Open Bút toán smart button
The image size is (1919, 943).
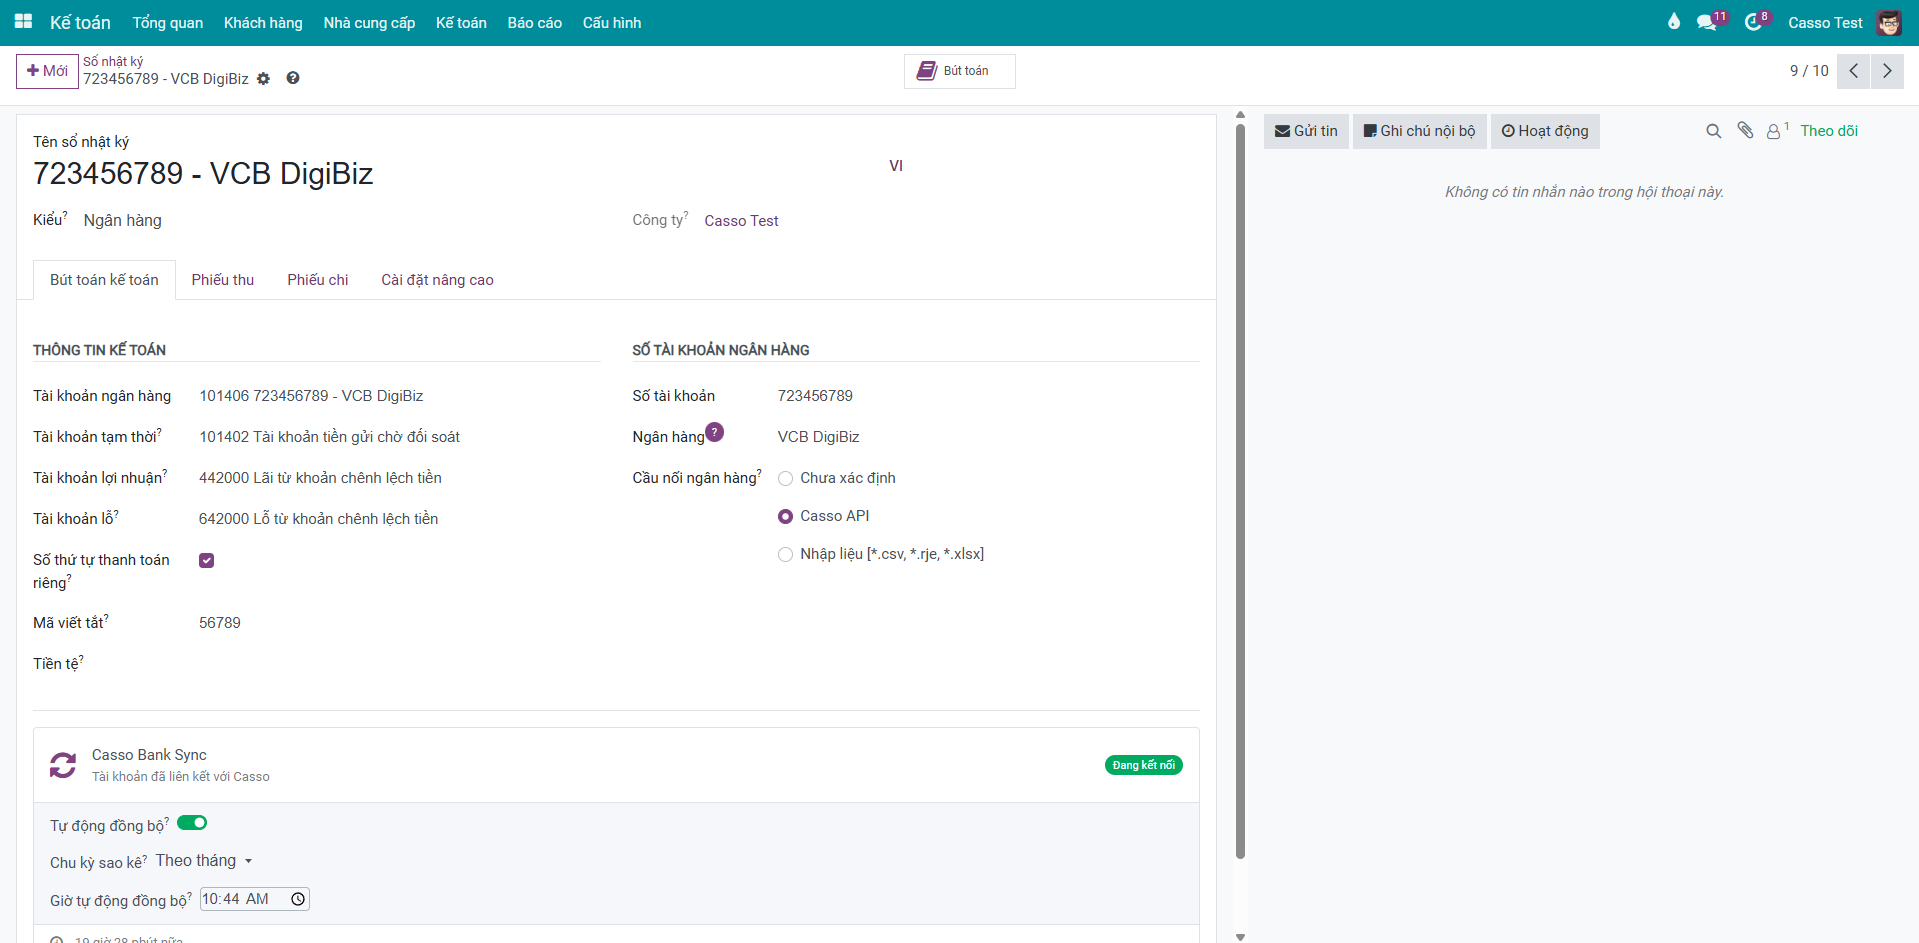pyautogui.click(x=960, y=71)
